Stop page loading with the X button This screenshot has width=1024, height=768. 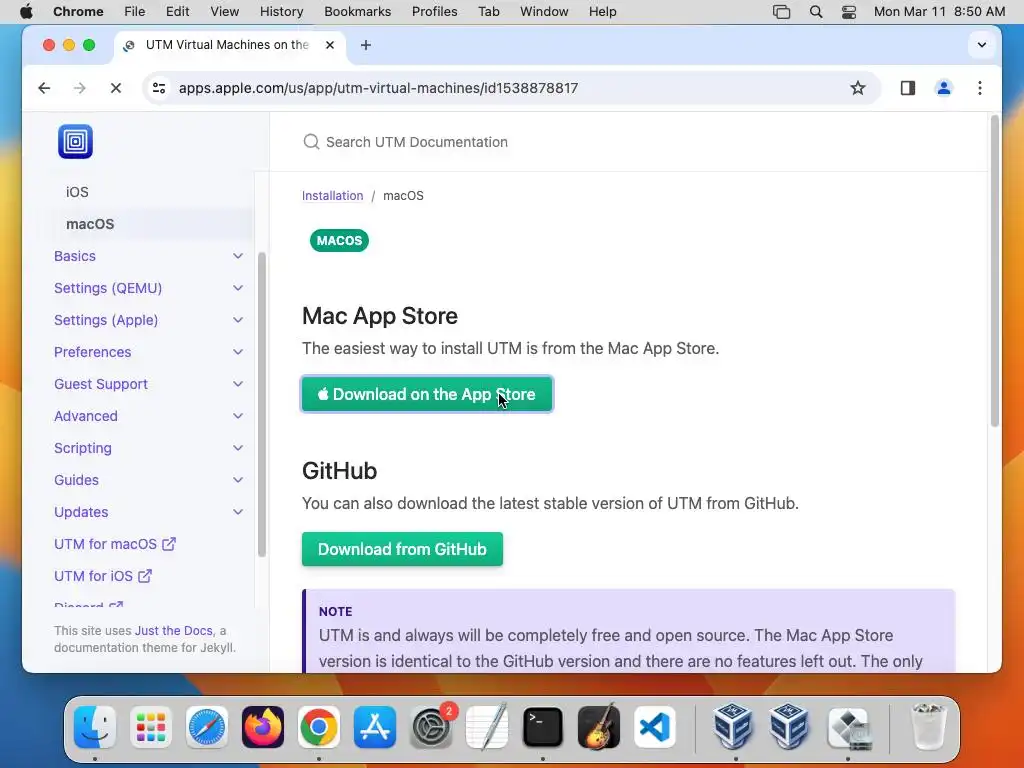tap(116, 88)
